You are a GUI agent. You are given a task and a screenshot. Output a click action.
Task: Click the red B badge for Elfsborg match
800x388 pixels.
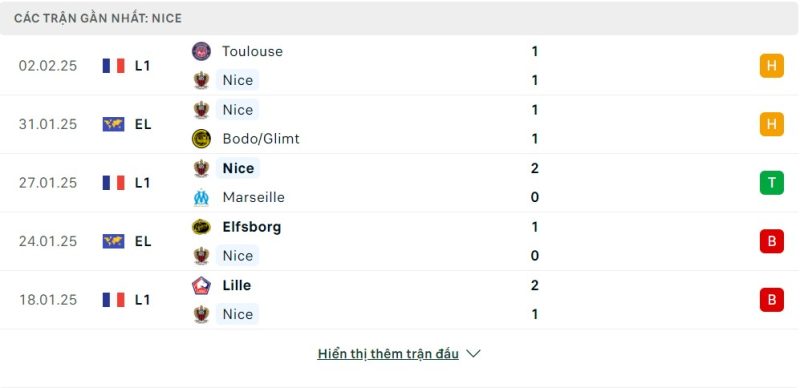[771, 241]
